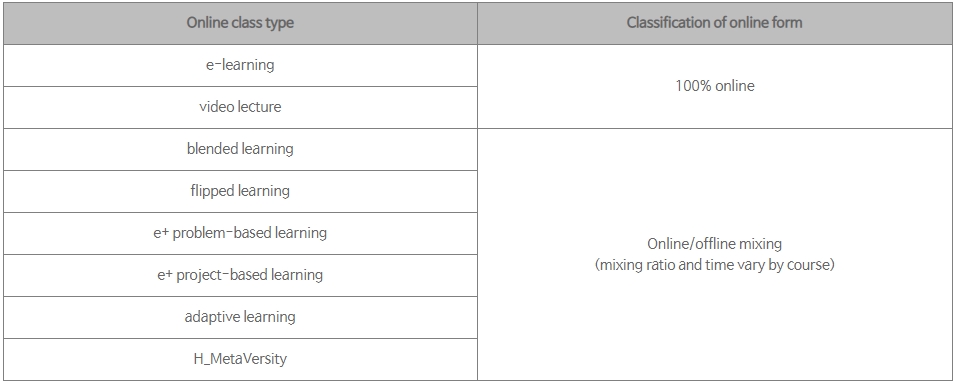This screenshot has height=386, width=958.
Task: Click the flipped learning cell
Action: (x=240, y=192)
